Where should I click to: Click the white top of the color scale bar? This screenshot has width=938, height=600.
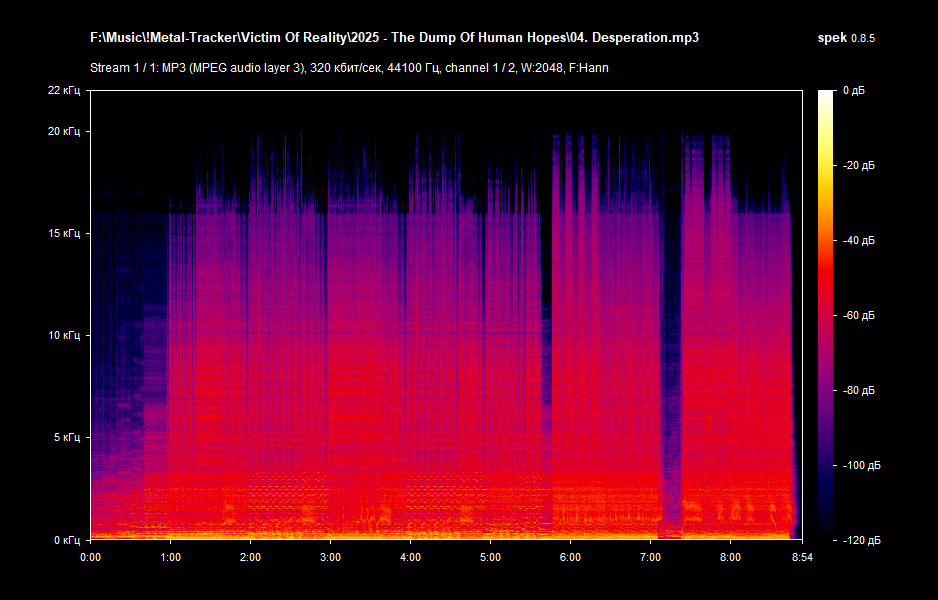[x=825, y=96]
